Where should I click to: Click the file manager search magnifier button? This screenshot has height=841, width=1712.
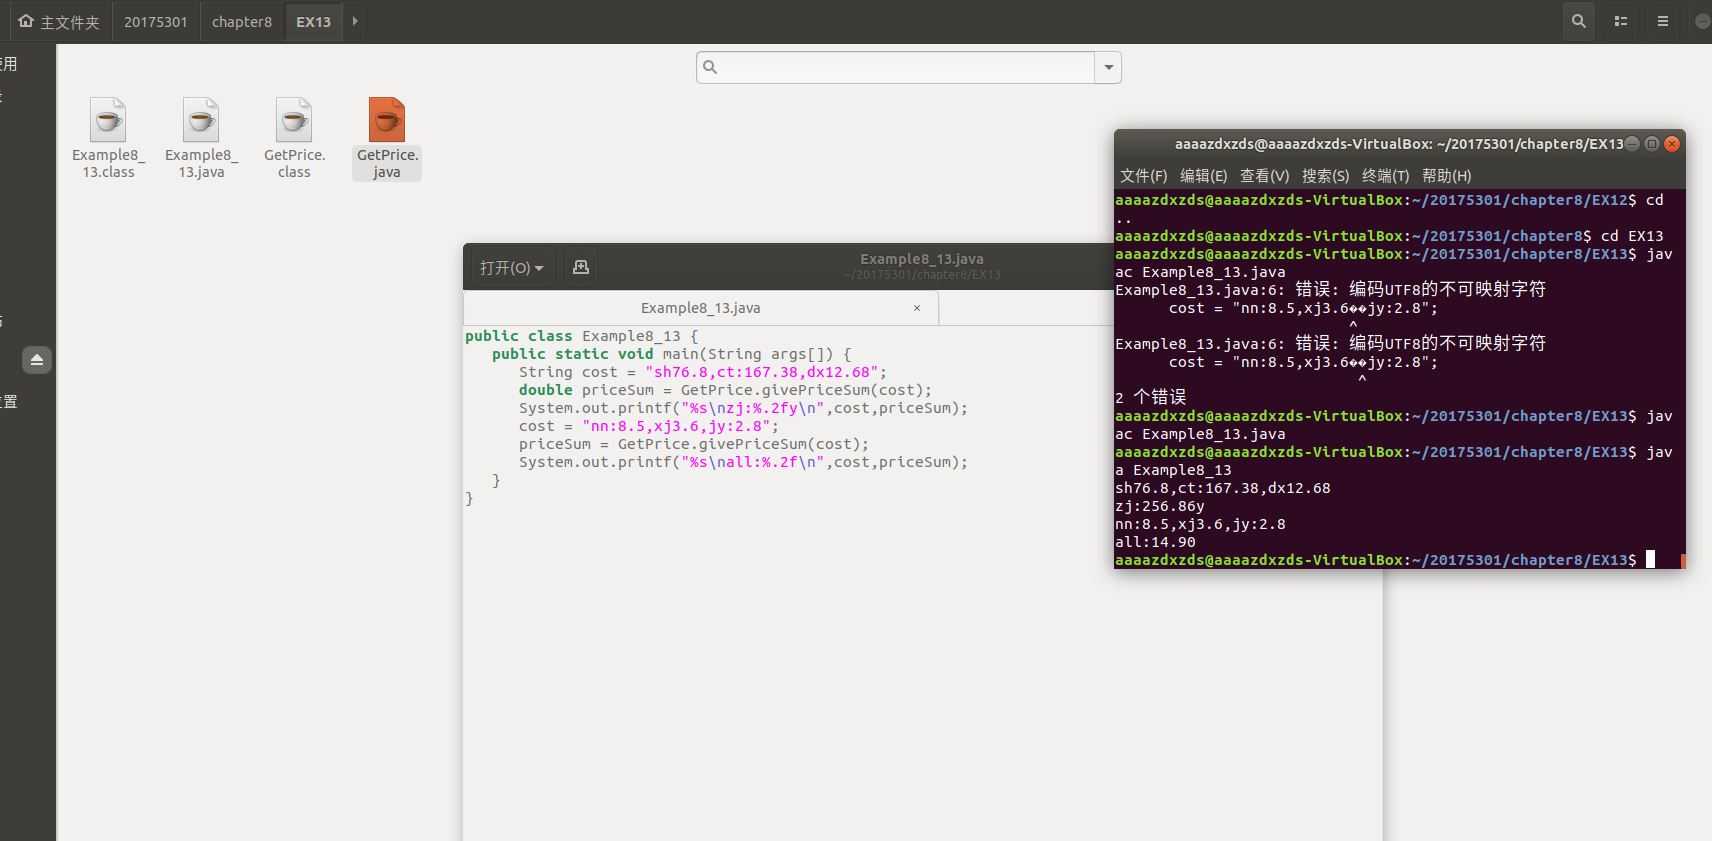pyautogui.click(x=1578, y=21)
